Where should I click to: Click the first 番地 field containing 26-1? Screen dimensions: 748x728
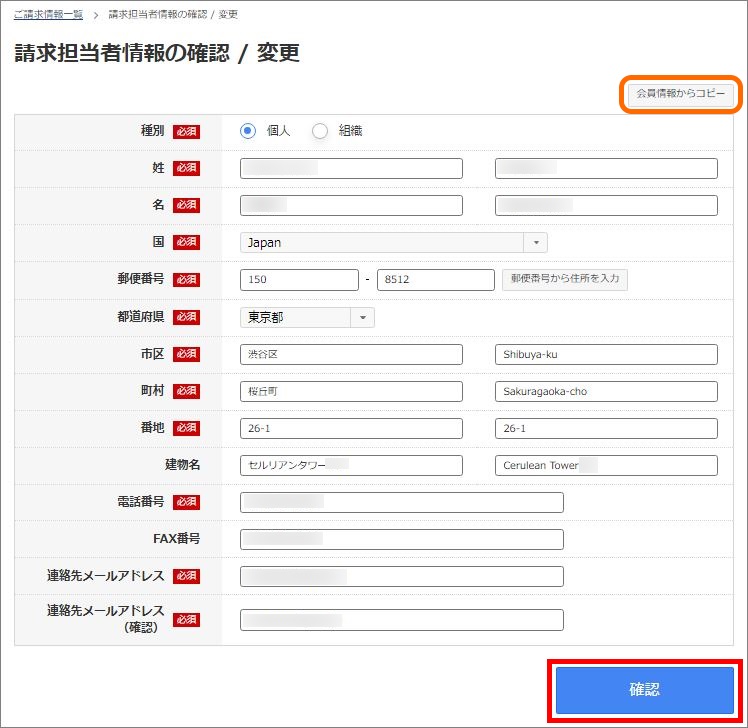point(351,428)
